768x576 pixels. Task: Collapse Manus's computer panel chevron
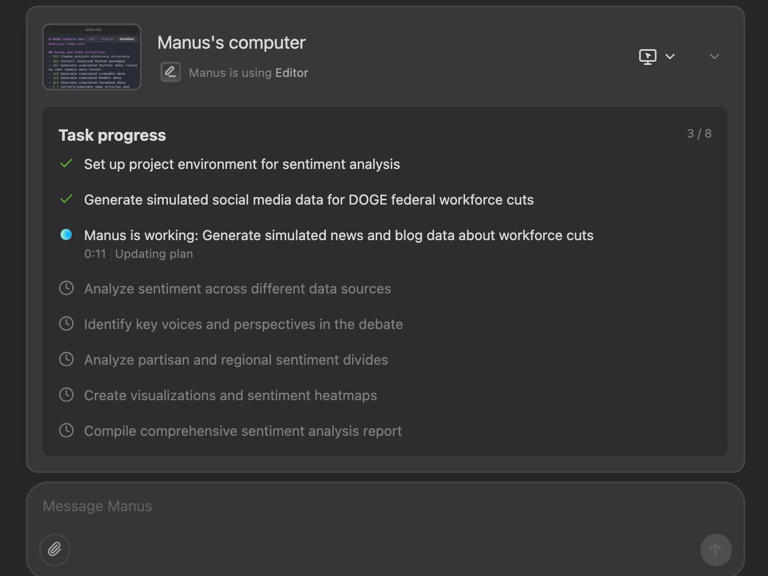tap(714, 57)
